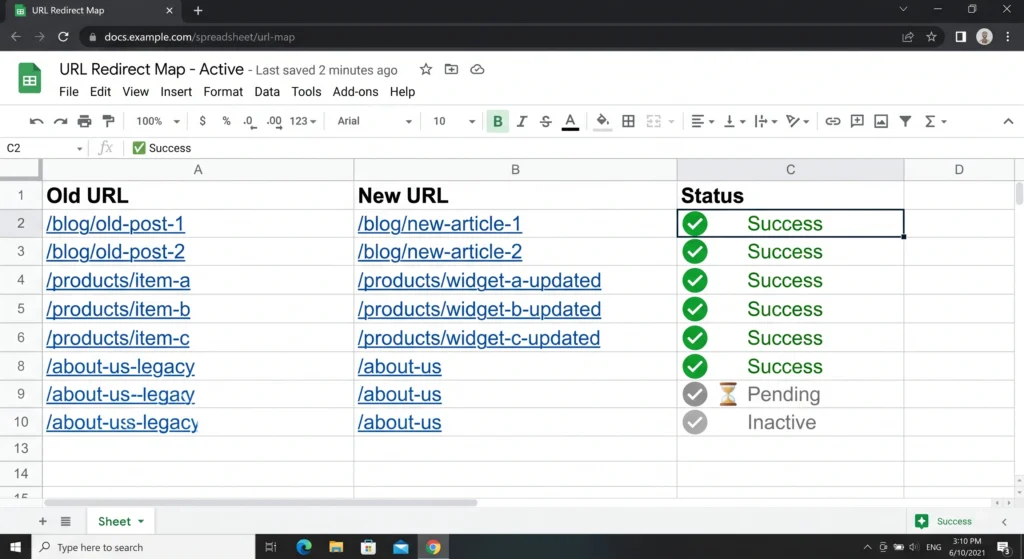The width and height of the screenshot is (1024, 559).
Task: Open the Insert menu
Action: pyautogui.click(x=176, y=91)
